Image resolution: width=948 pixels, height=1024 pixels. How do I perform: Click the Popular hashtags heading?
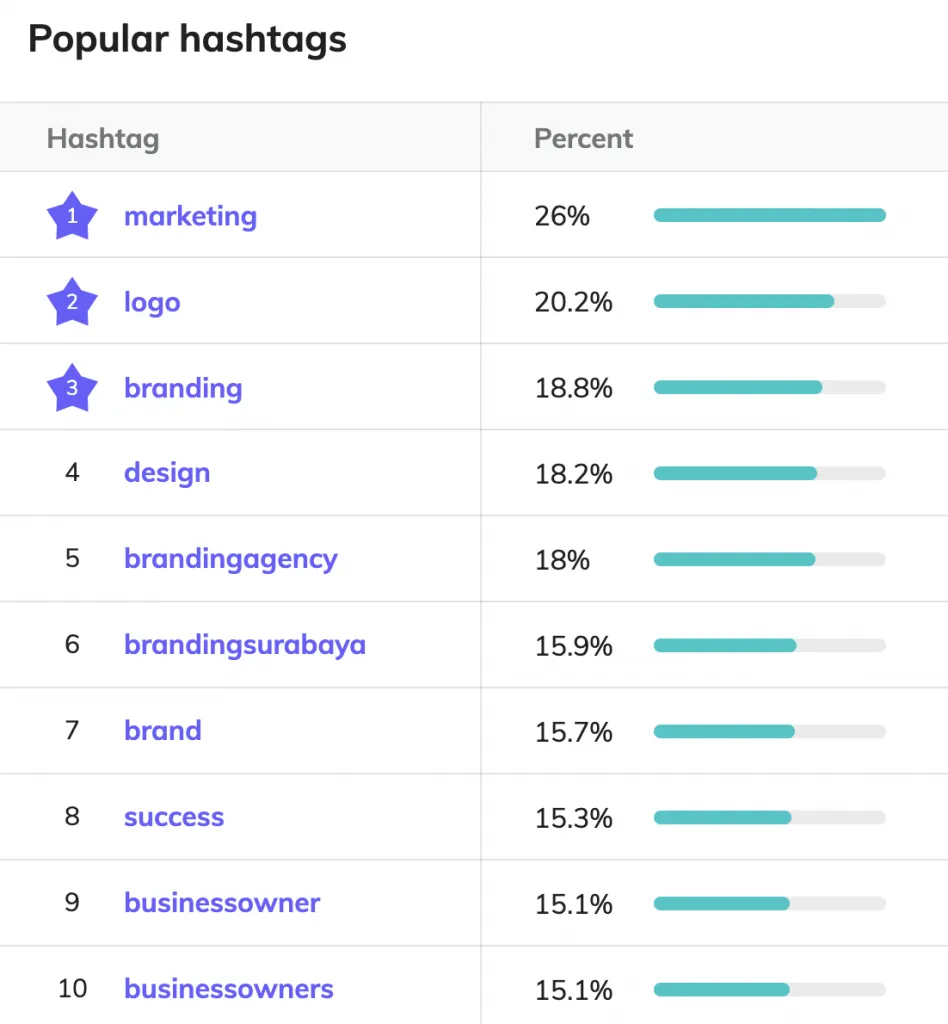(x=187, y=40)
